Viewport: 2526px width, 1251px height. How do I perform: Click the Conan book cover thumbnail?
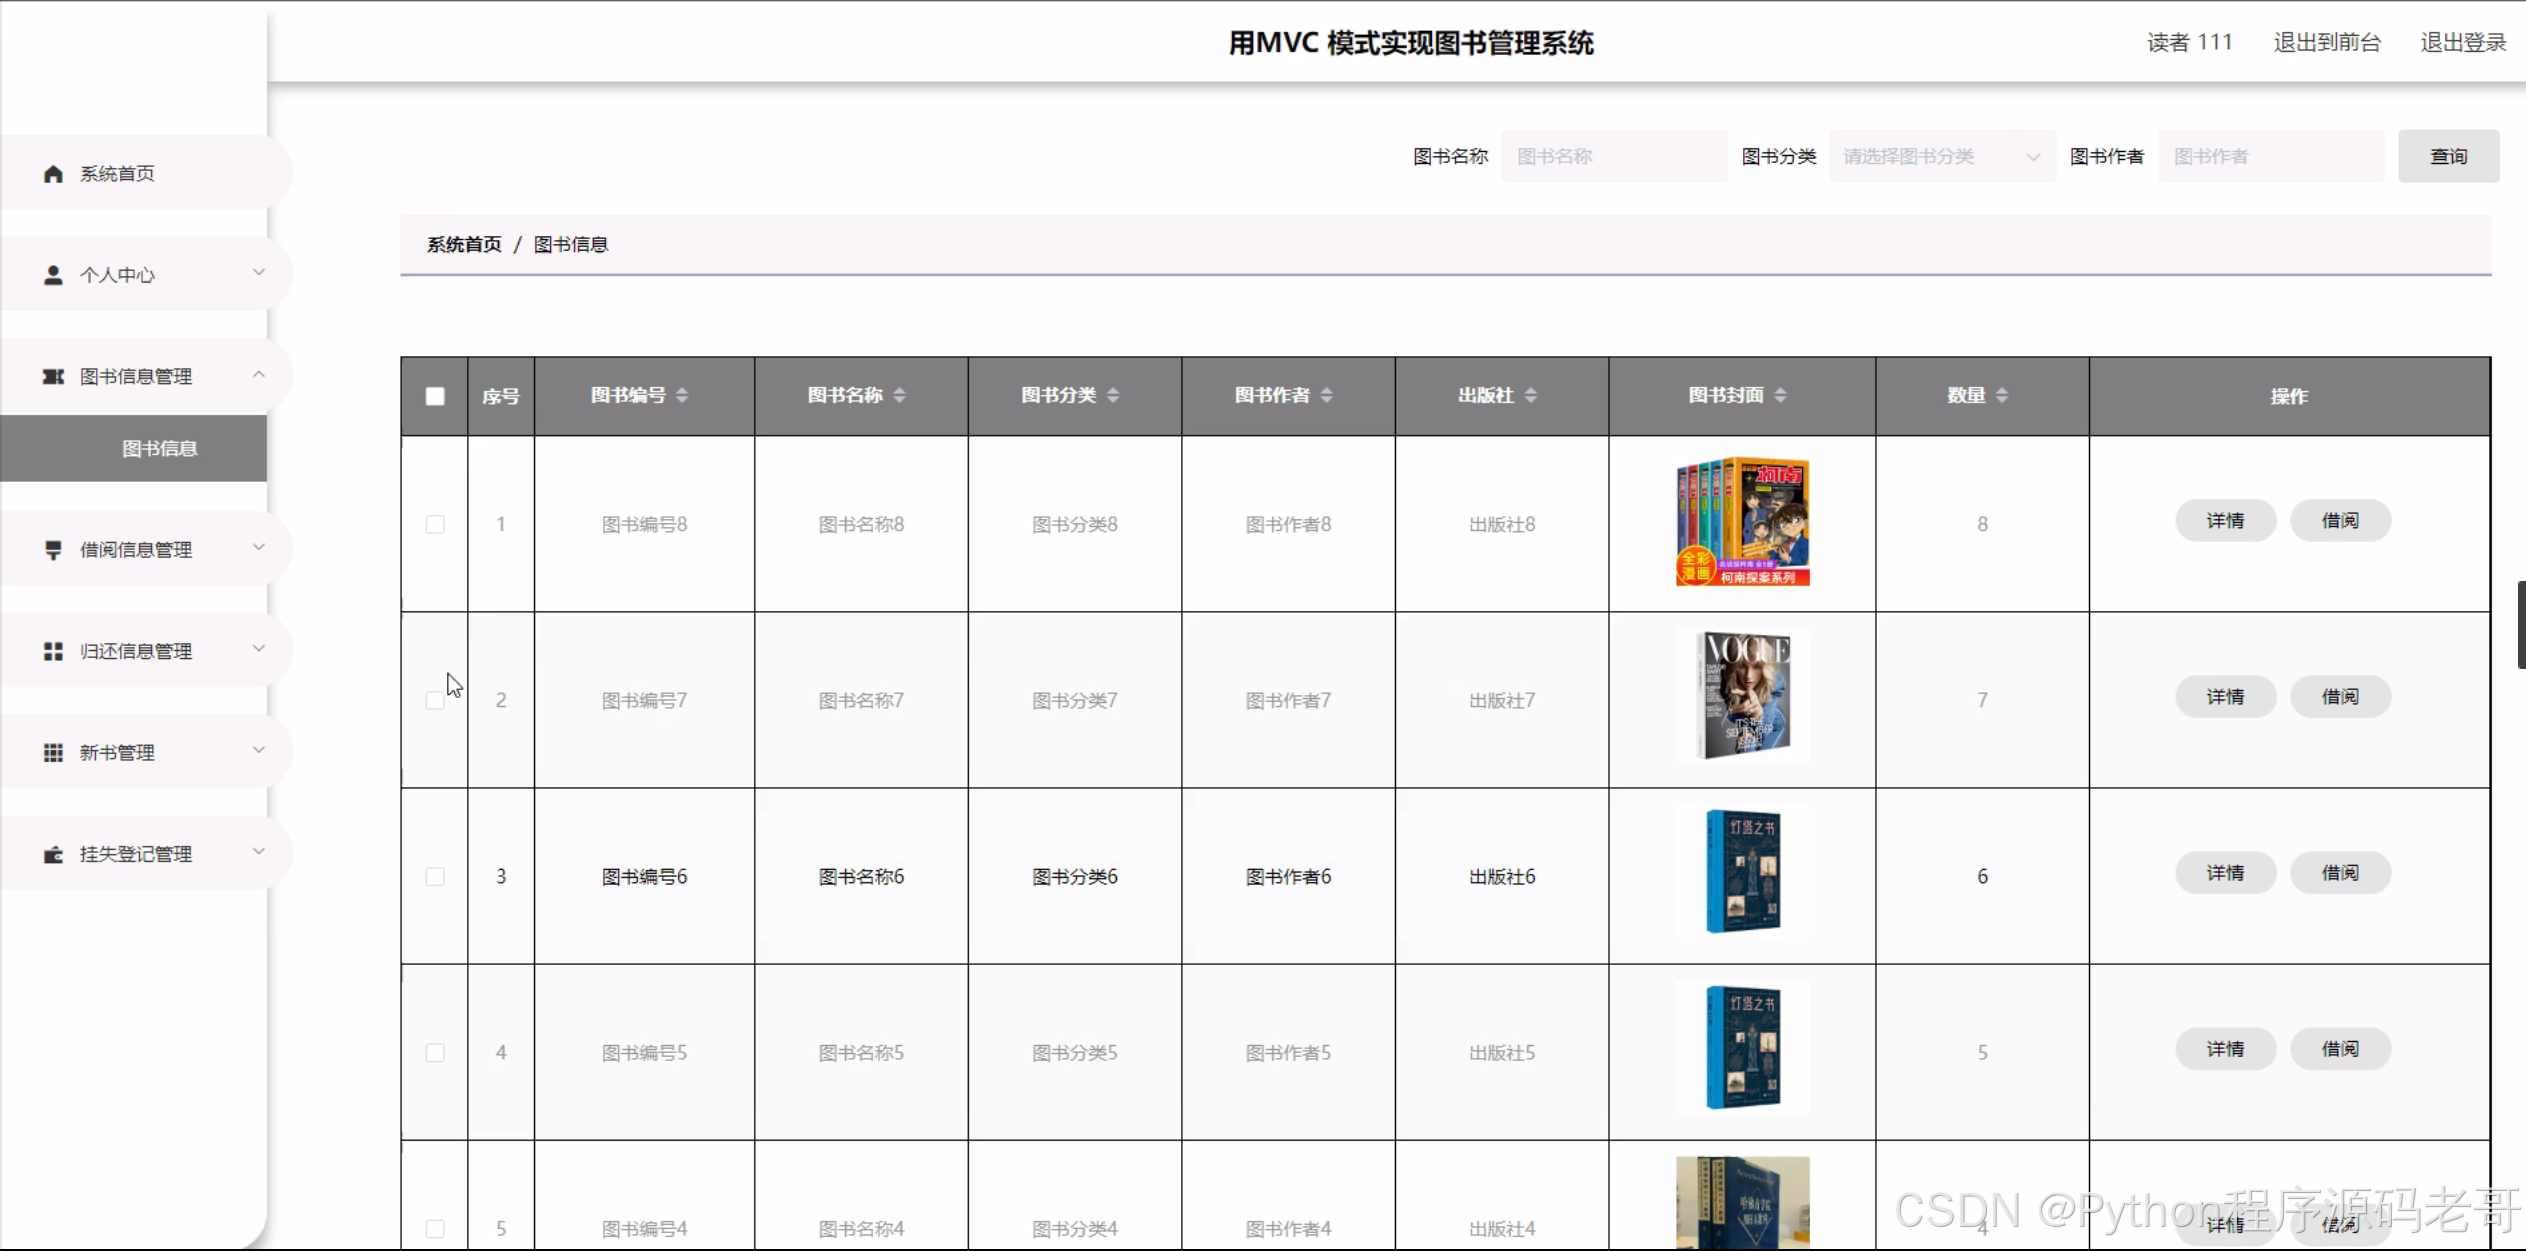coord(1742,521)
